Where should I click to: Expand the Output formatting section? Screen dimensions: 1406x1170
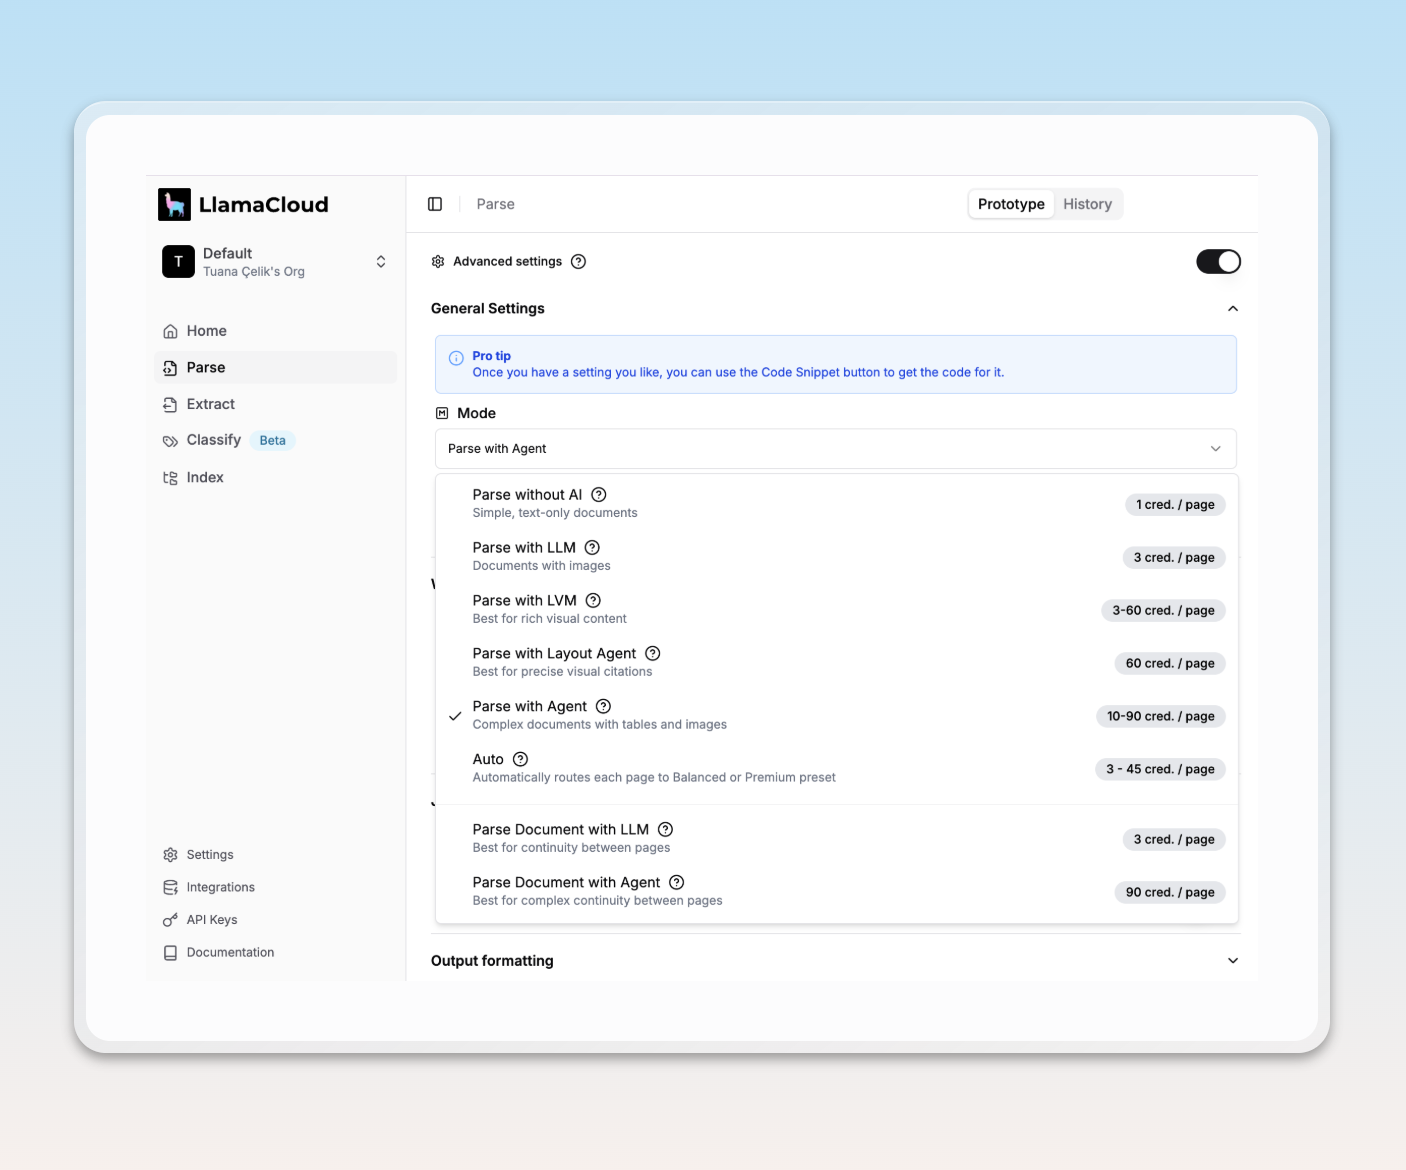(1232, 961)
